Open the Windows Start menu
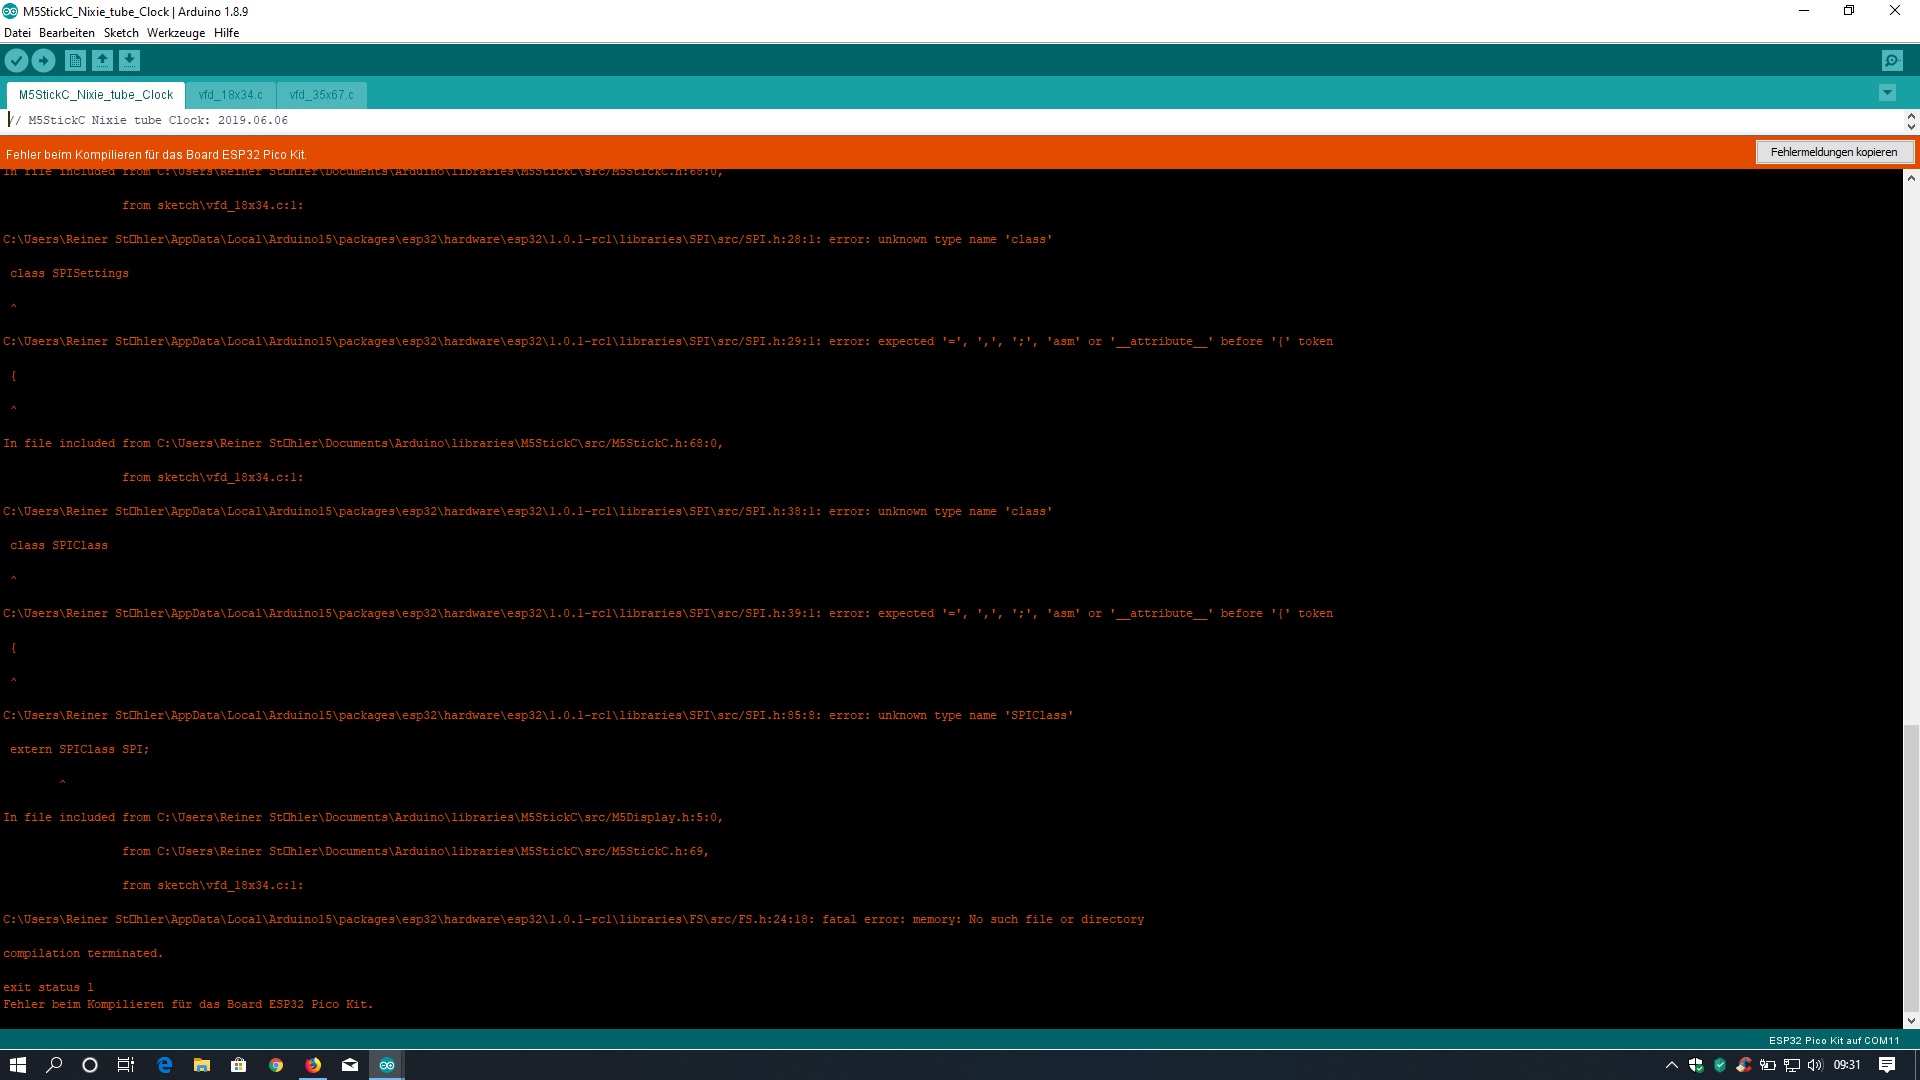The image size is (1920, 1080). [18, 1065]
